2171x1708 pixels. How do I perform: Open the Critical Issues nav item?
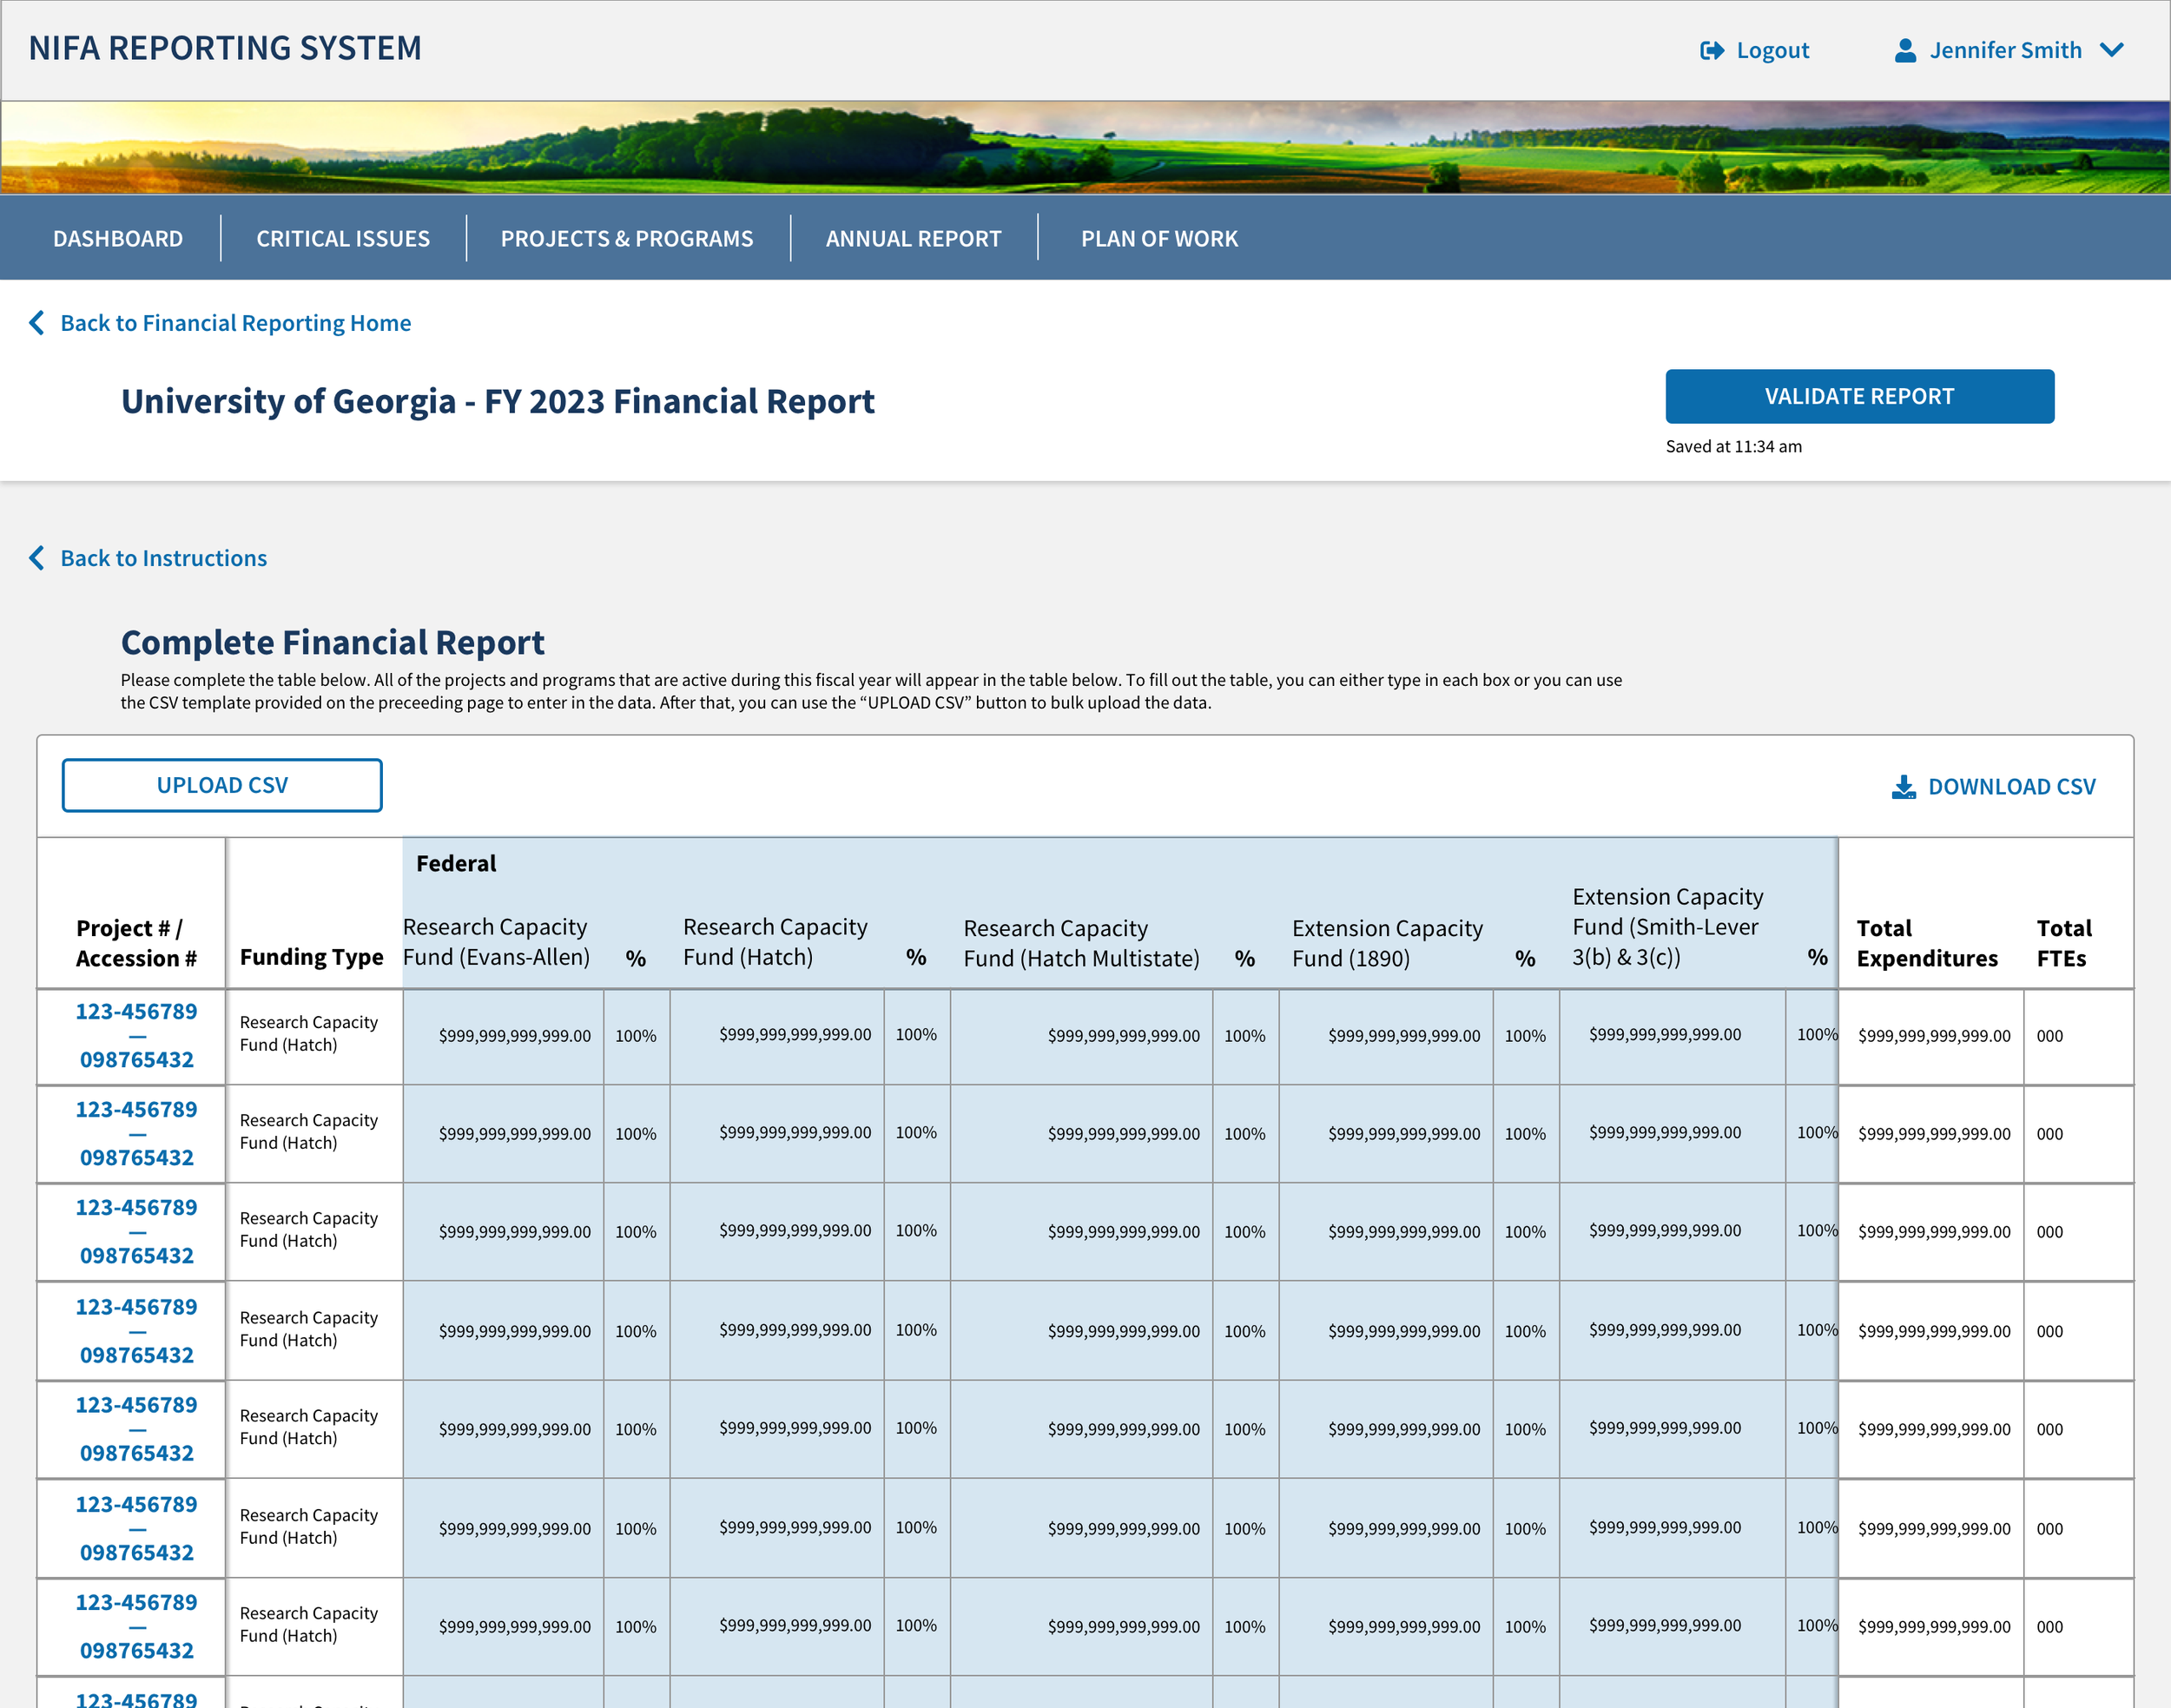[x=343, y=239]
